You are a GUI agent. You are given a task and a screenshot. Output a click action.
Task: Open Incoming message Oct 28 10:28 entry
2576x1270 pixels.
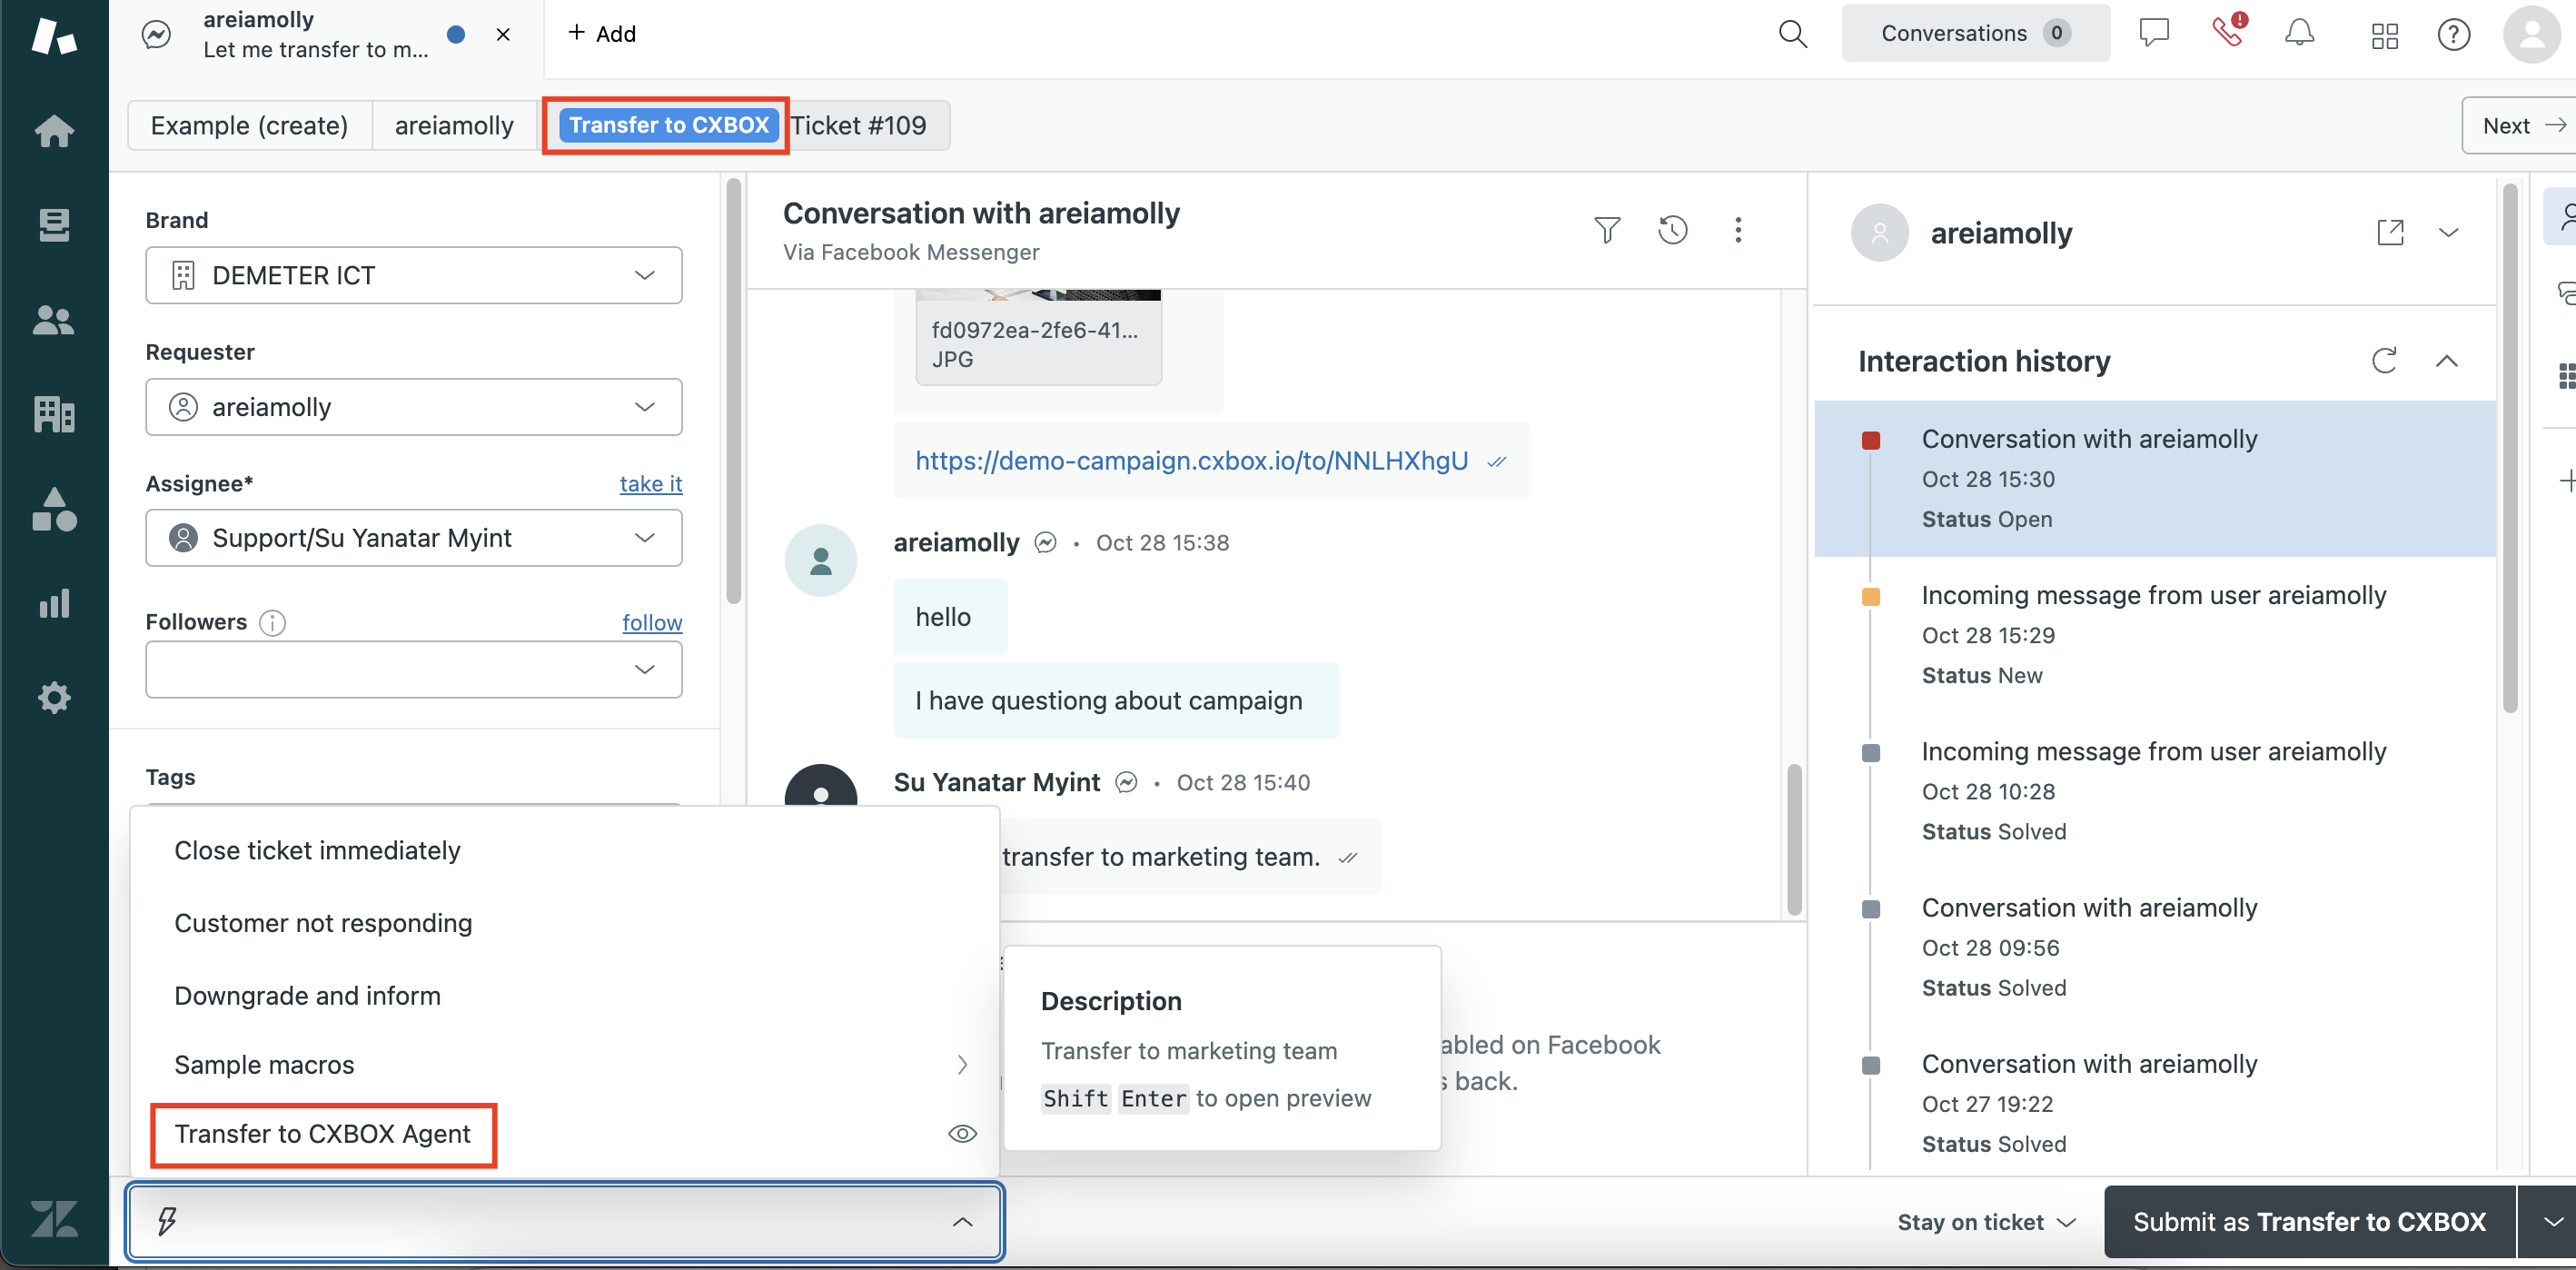[2154, 791]
